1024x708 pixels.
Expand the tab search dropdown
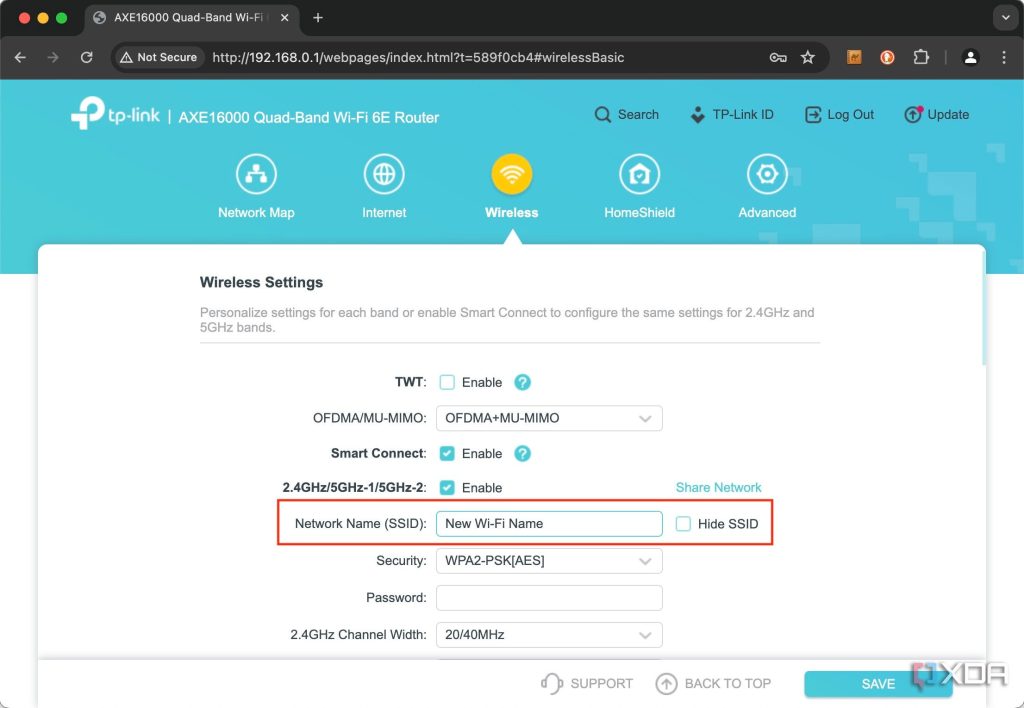1005,18
